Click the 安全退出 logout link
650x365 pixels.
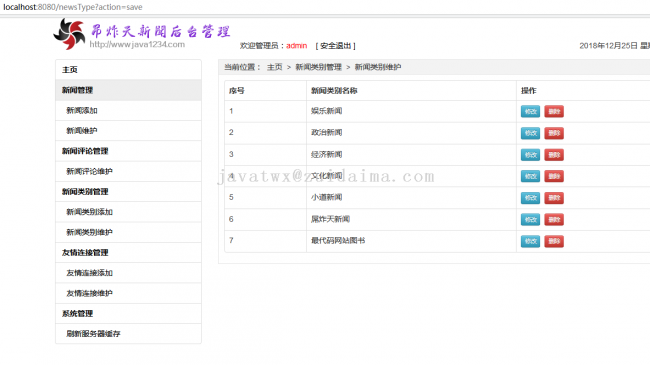pos(336,46)
